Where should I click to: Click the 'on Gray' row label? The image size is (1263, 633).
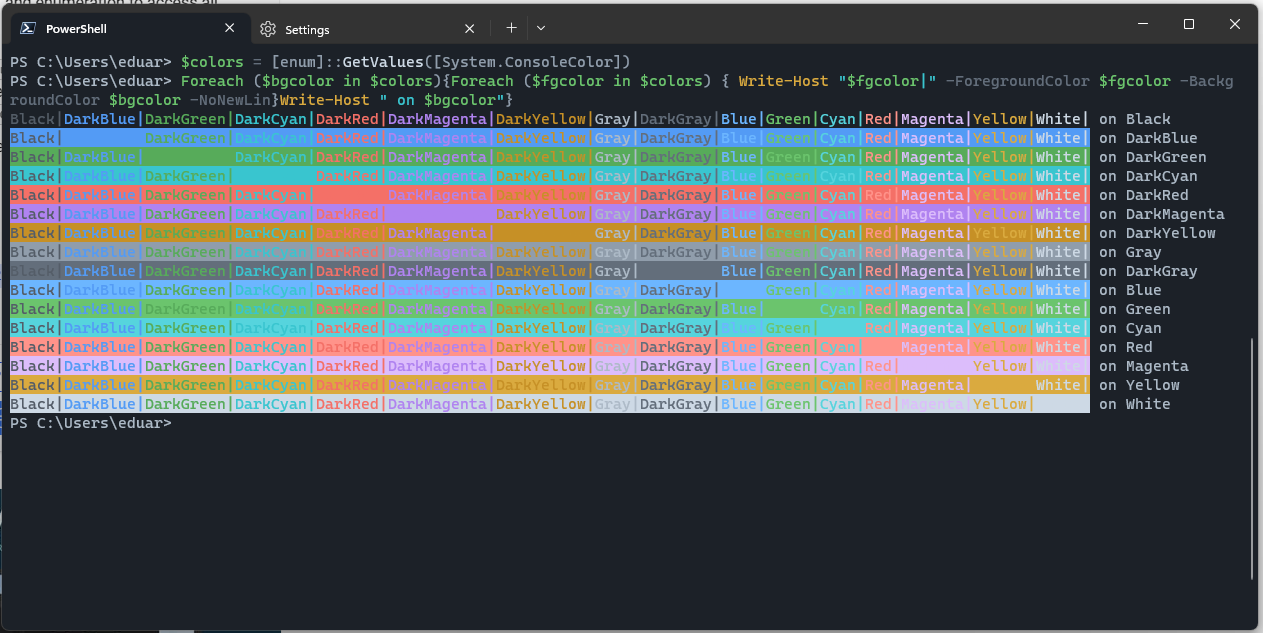[x=1130, y=252]
